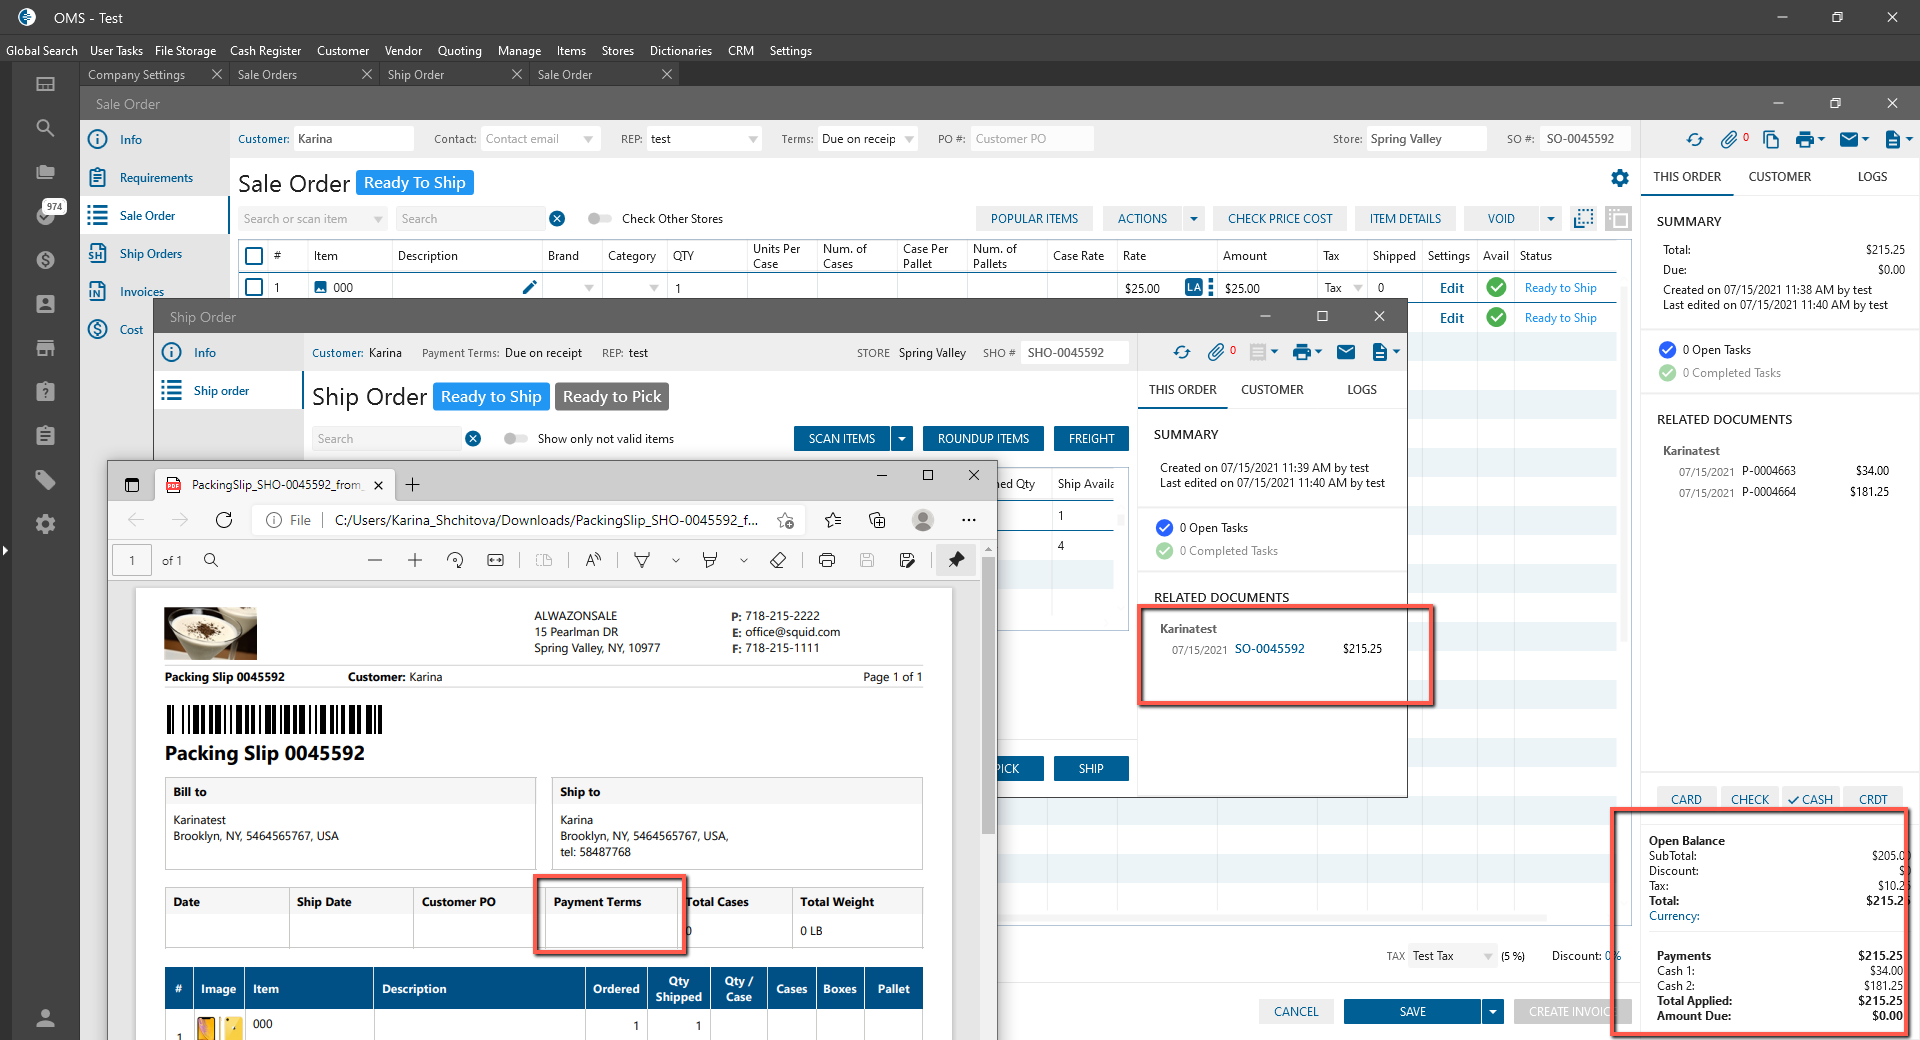Check the select-all checkbox in items header

pos(254,256)
